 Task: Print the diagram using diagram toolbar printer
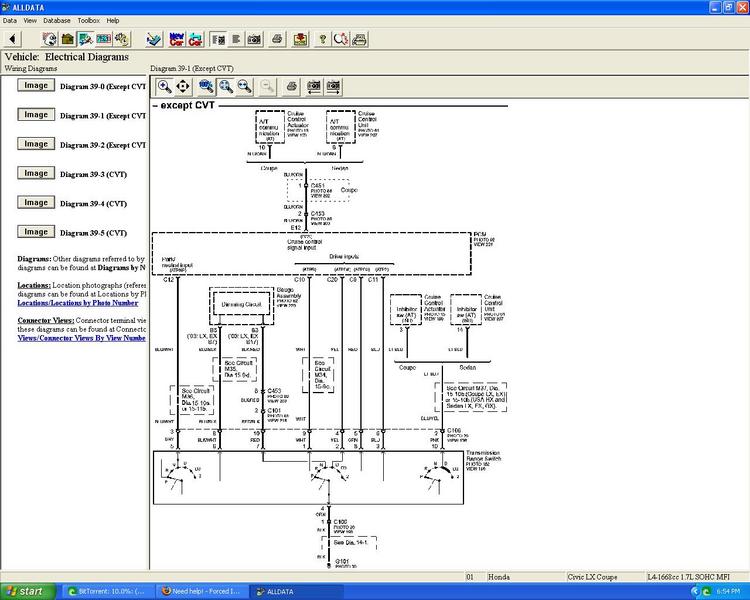[x=291, y=86]
